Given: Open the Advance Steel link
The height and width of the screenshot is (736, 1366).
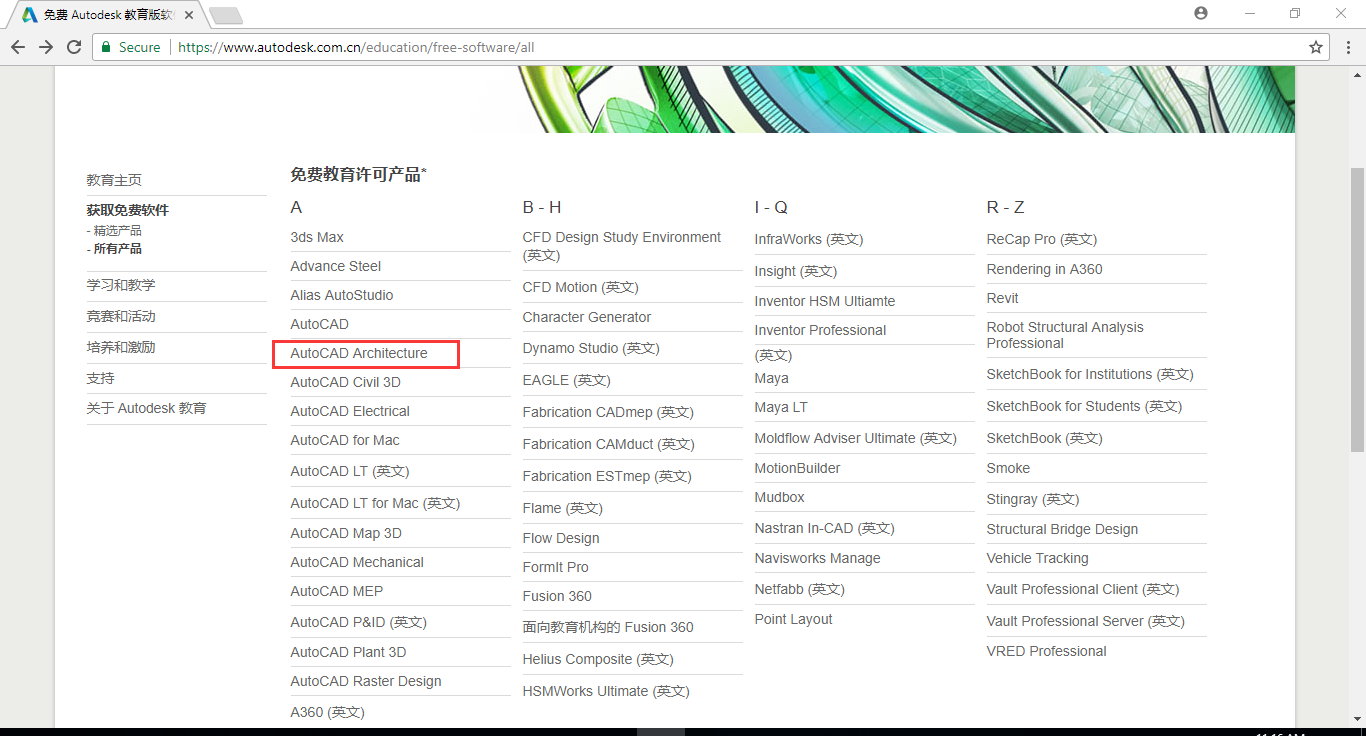Looking at the screenshot, I should point(336,266).
